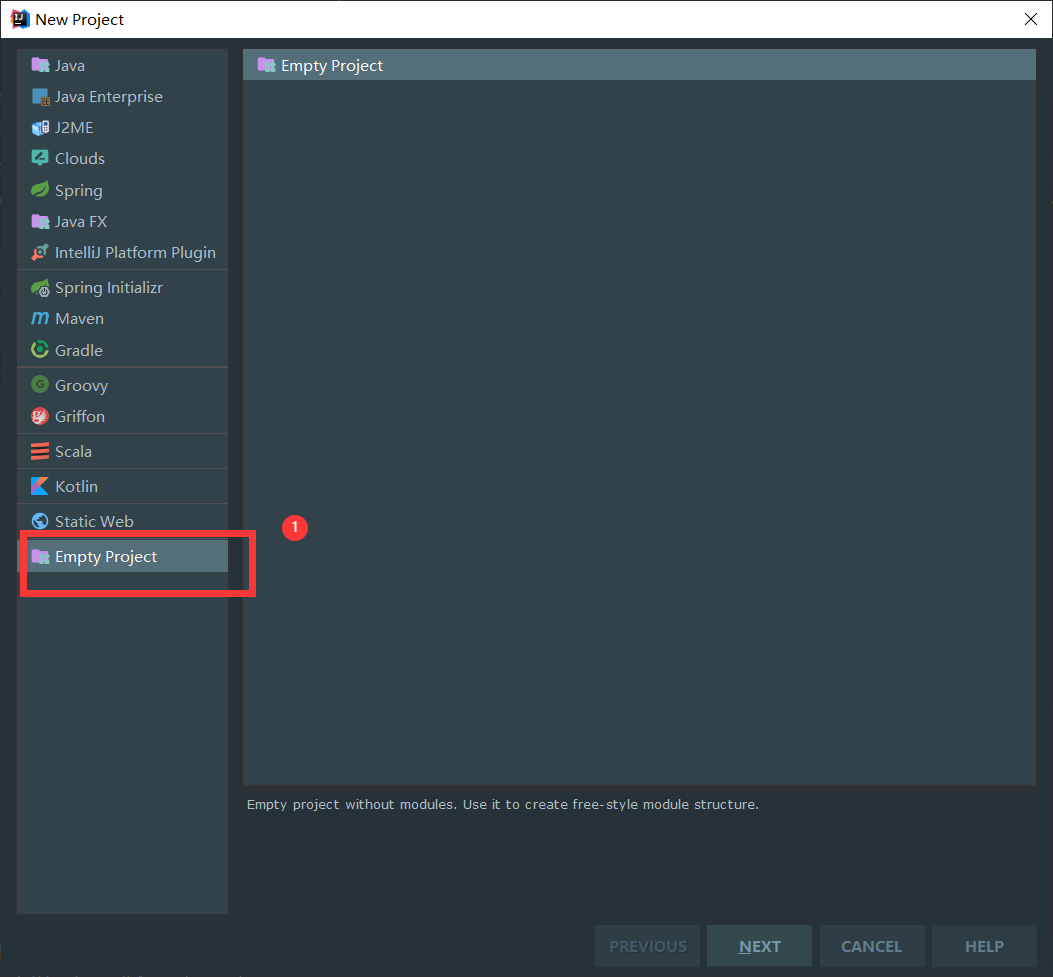The image size is (1053, 977).
Task: Open Help for the dialog
Action: point(984,946)
